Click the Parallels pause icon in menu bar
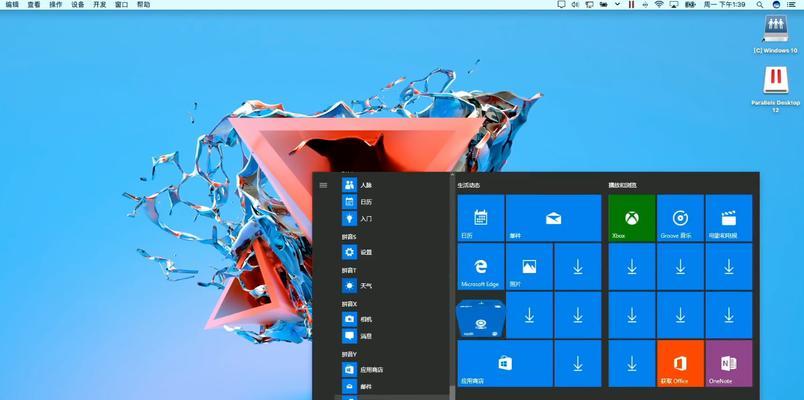 coord(631,5)
